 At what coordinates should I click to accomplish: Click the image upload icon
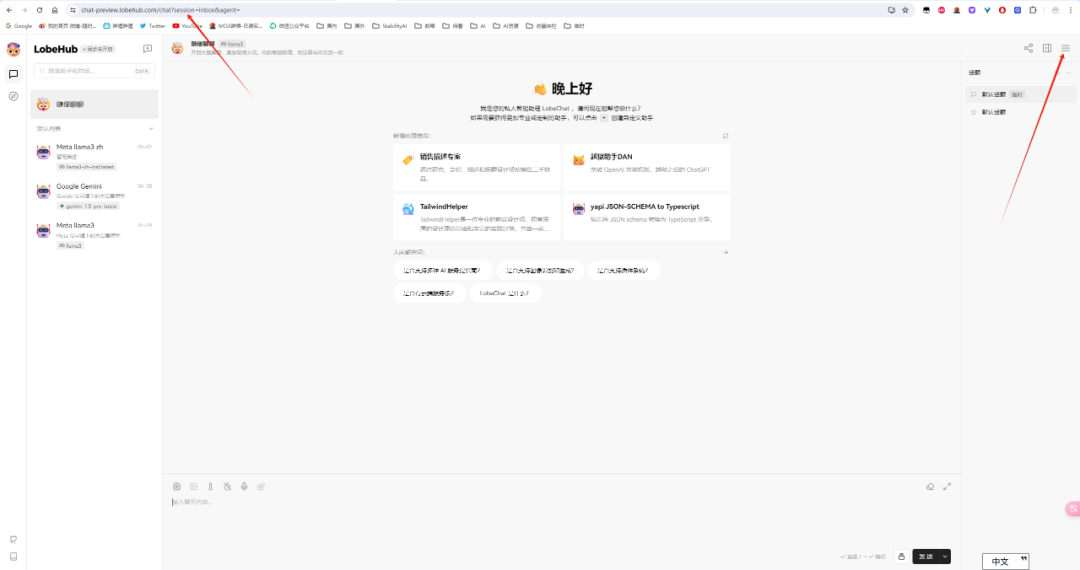(x=194, y=487)
